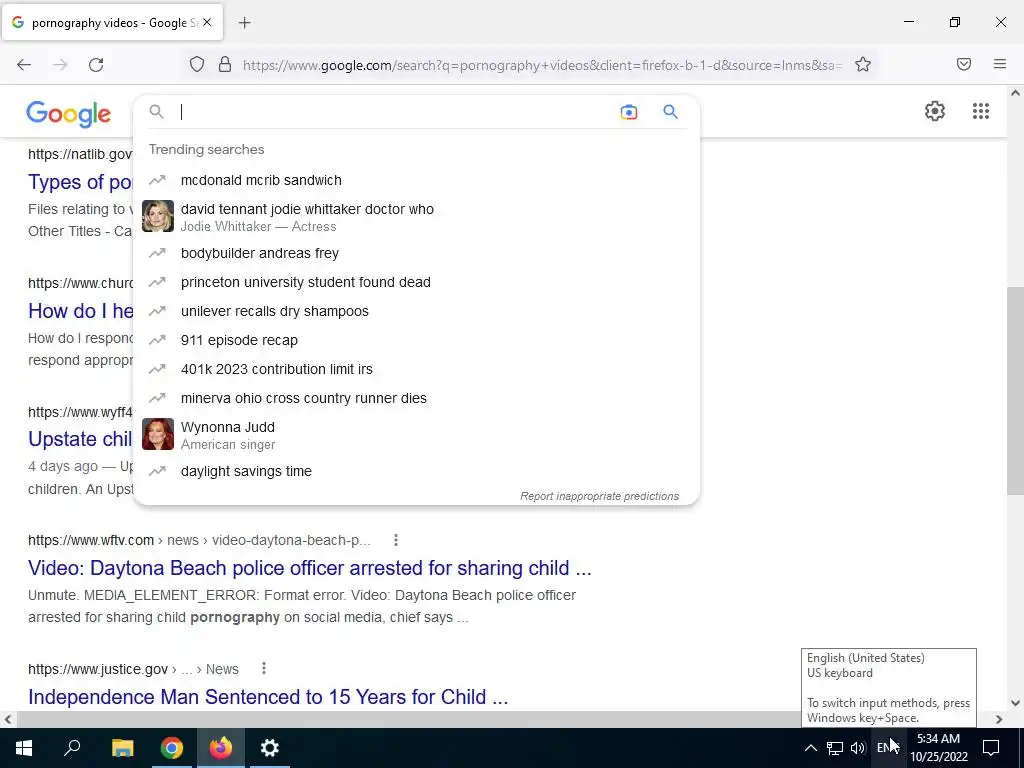This screenshot has width=1024, height=768.
Task: Select princeton university student found dead suggestion
Action: point(416,282)
